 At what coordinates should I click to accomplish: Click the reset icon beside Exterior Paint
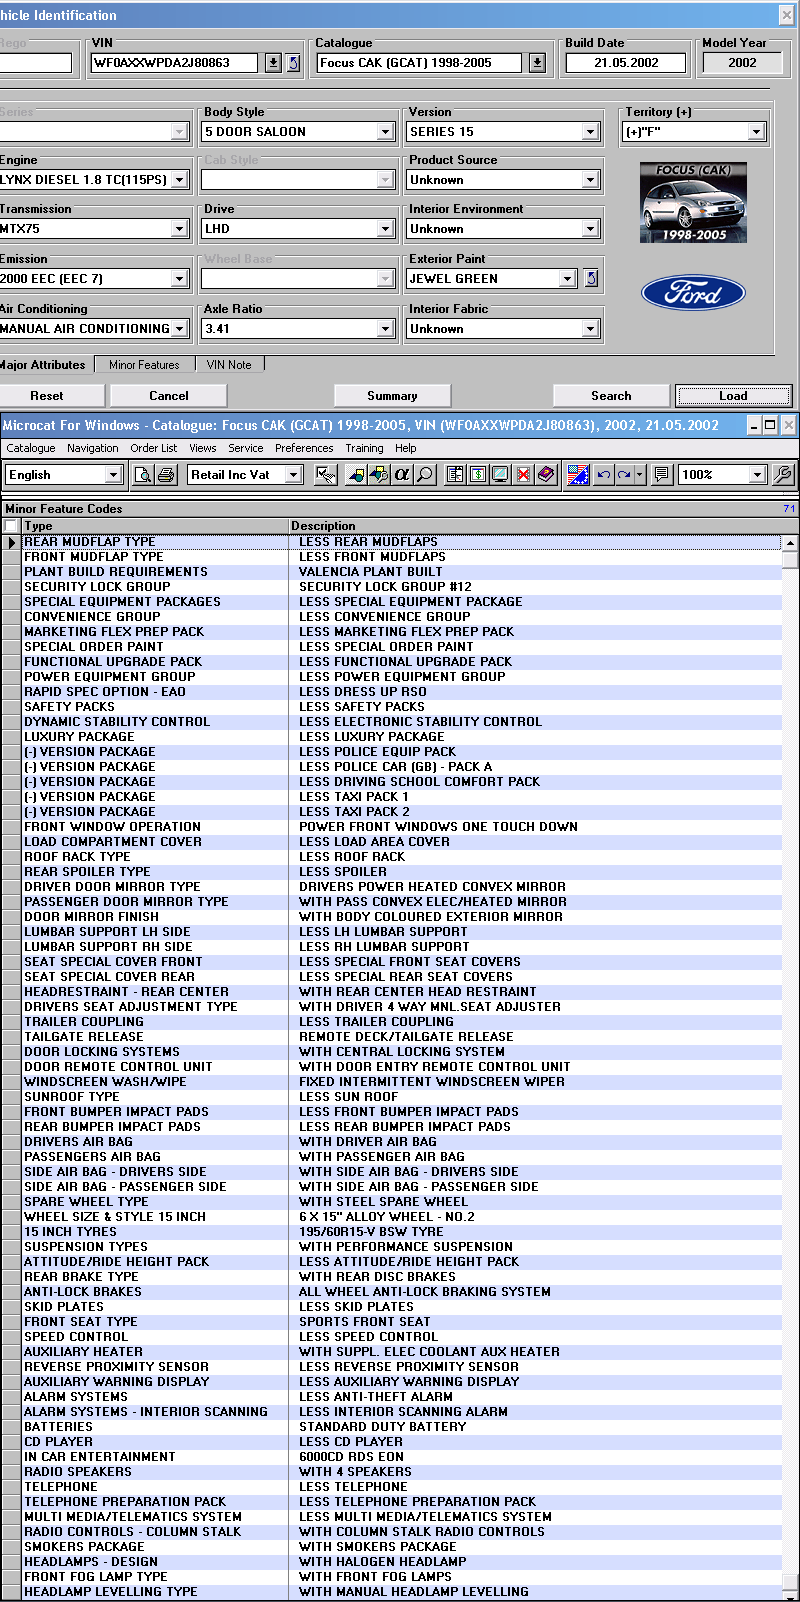coord(591,279)
